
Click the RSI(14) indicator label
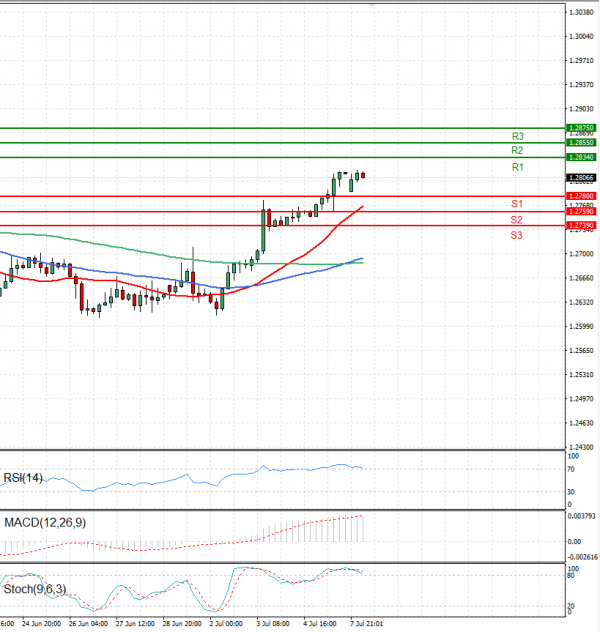point(23,478)
